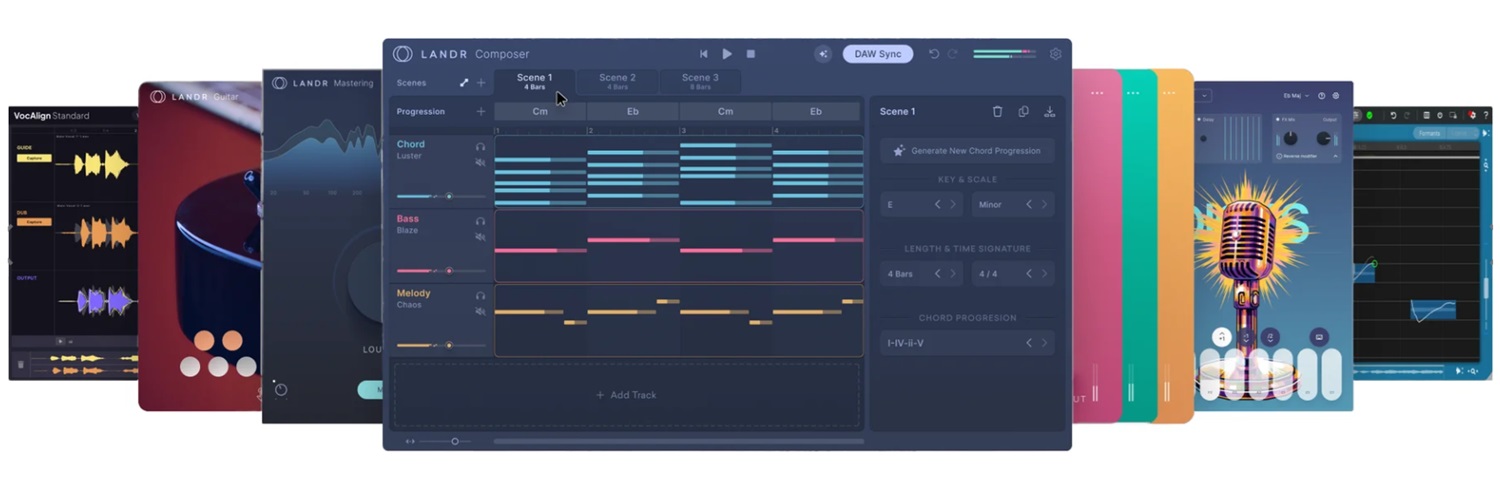Image resolution: width=1500 pixels, height=491 pixels.
Task: Stop Composer playback
Action: pos(751,54)
